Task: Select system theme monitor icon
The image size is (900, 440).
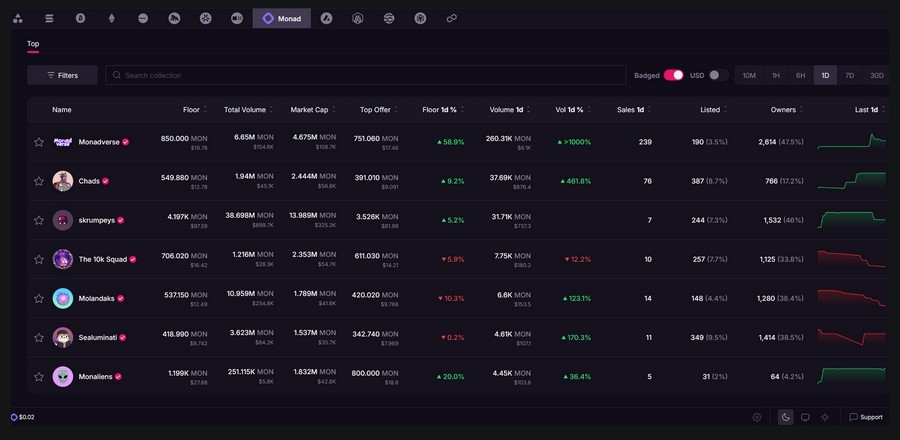Action: pos(805,417)
